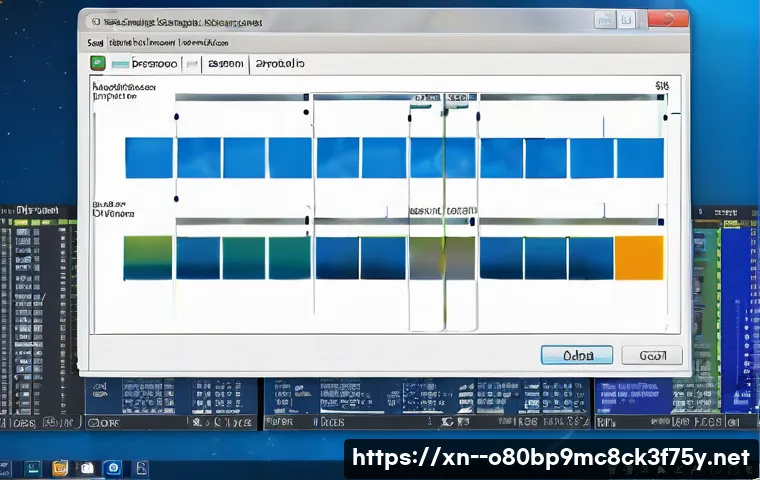
Task: Select the last blue block in the top row
Action: click(x=639, y=158)
